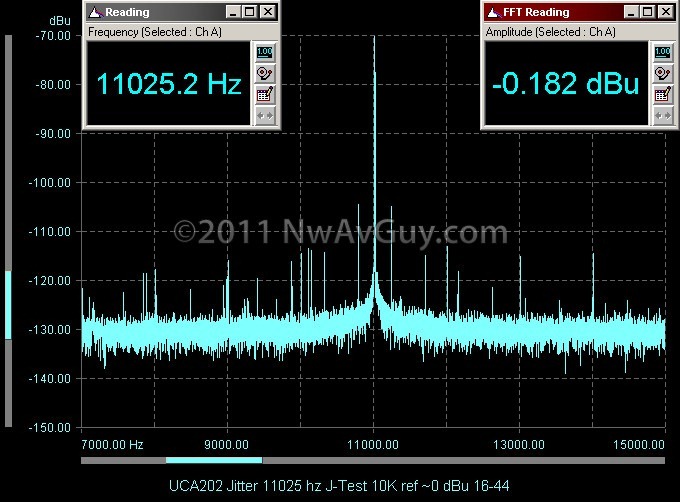Image resolution: width=680 pixels, height=502 pixels.
Task: Click the table-edit icon in FFT Reading window
Action: [663, 95]
